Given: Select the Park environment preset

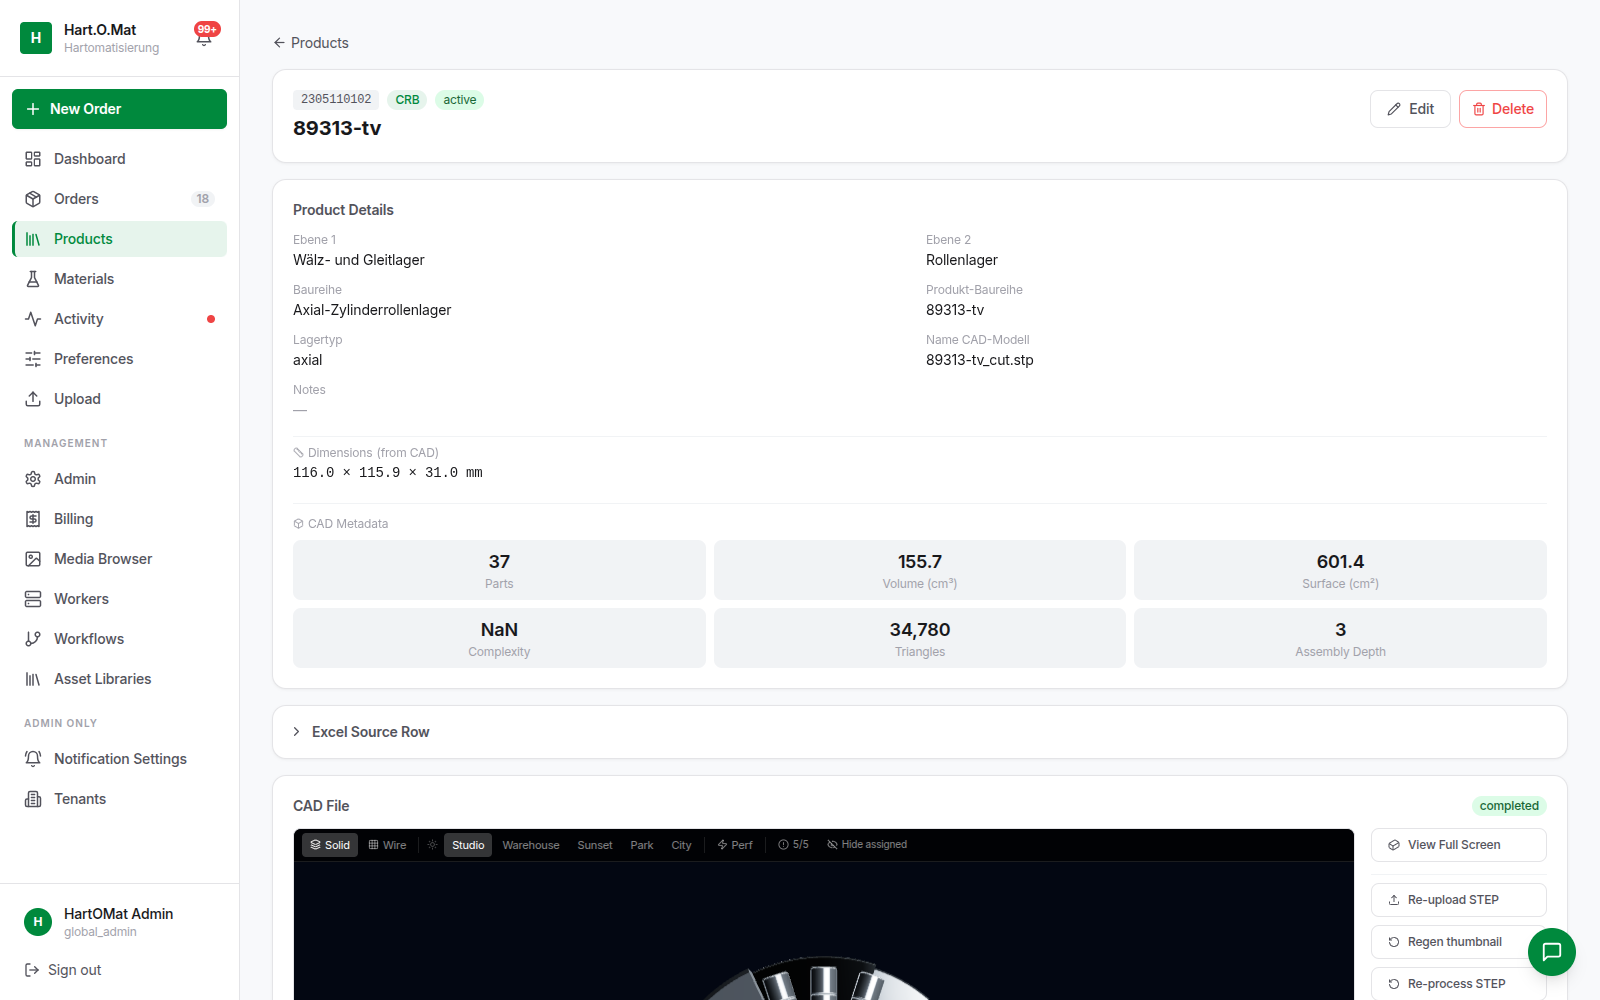Looking at the screenshot, I should click(642, 845).
